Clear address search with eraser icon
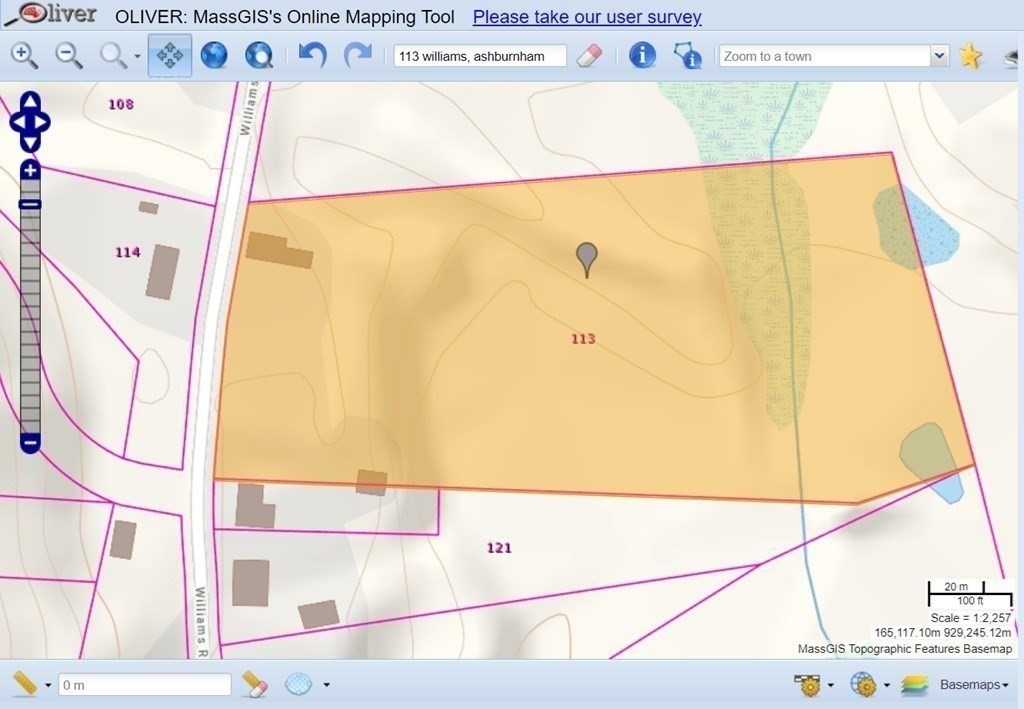The image size is (1024, 709). [591, 55]
